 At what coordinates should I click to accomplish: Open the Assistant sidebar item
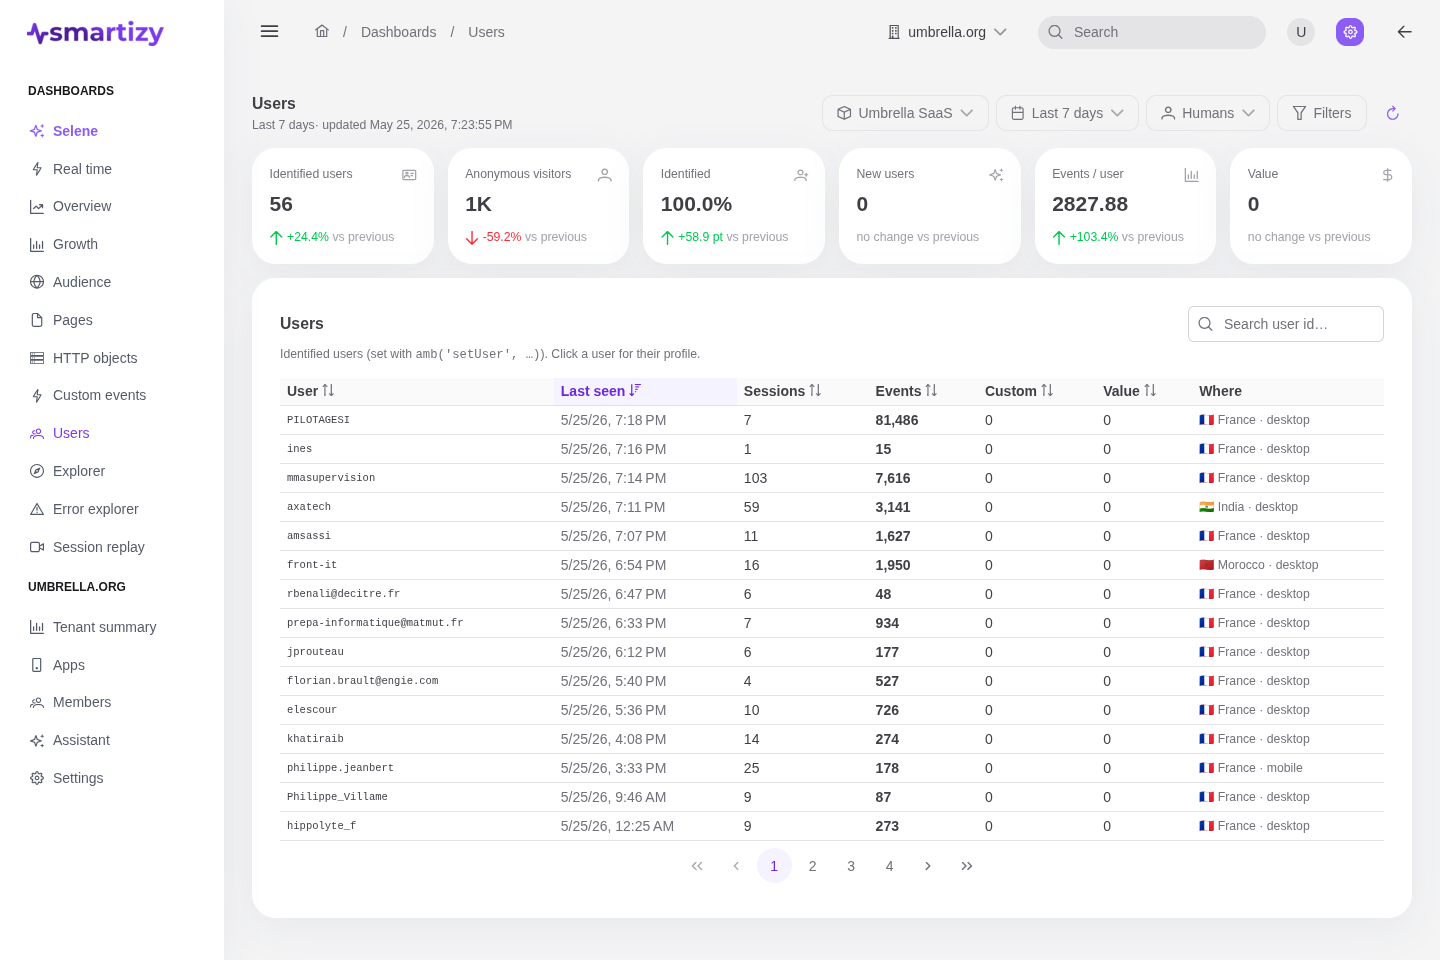click(x=112, y=740)
